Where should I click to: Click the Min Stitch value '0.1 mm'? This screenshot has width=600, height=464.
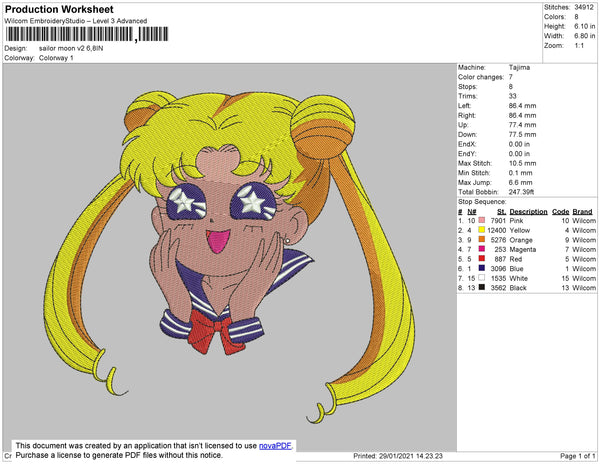click(520, 173)
